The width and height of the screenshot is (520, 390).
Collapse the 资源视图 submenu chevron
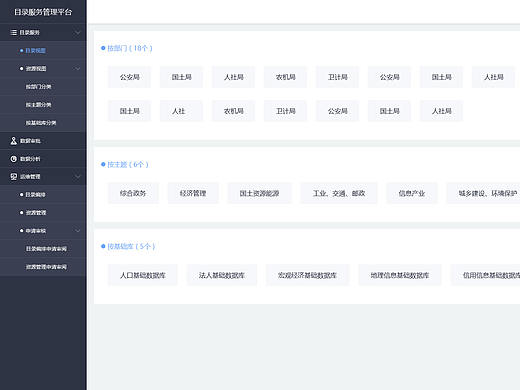(x=77, y=69)
